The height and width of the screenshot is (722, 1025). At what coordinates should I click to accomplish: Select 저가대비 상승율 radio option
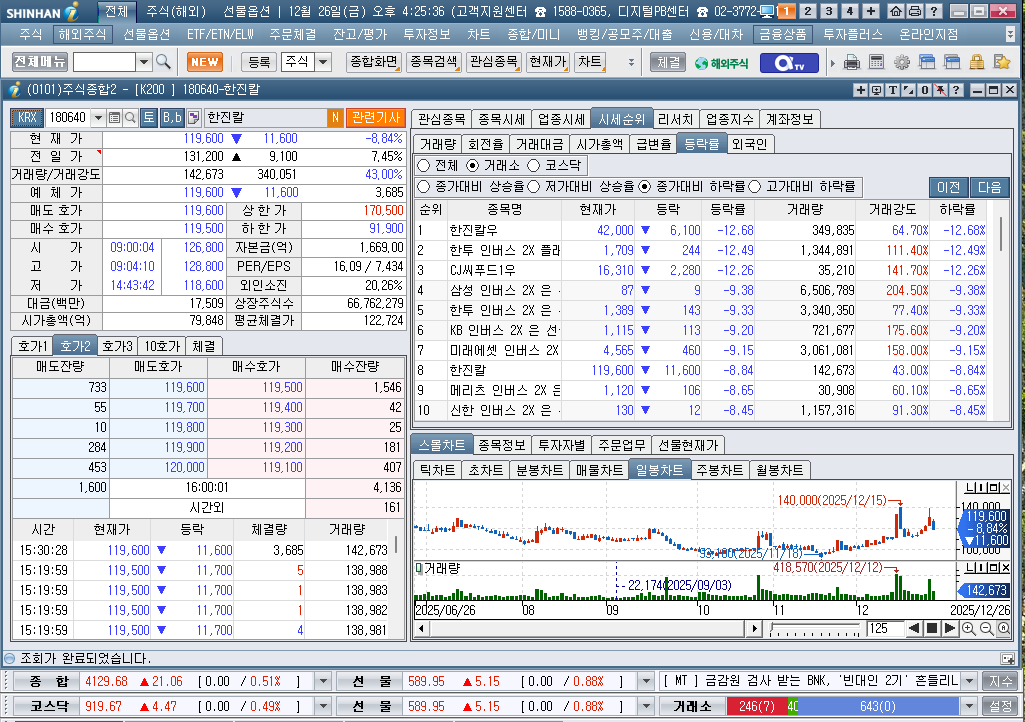click(x=533, y=187)
